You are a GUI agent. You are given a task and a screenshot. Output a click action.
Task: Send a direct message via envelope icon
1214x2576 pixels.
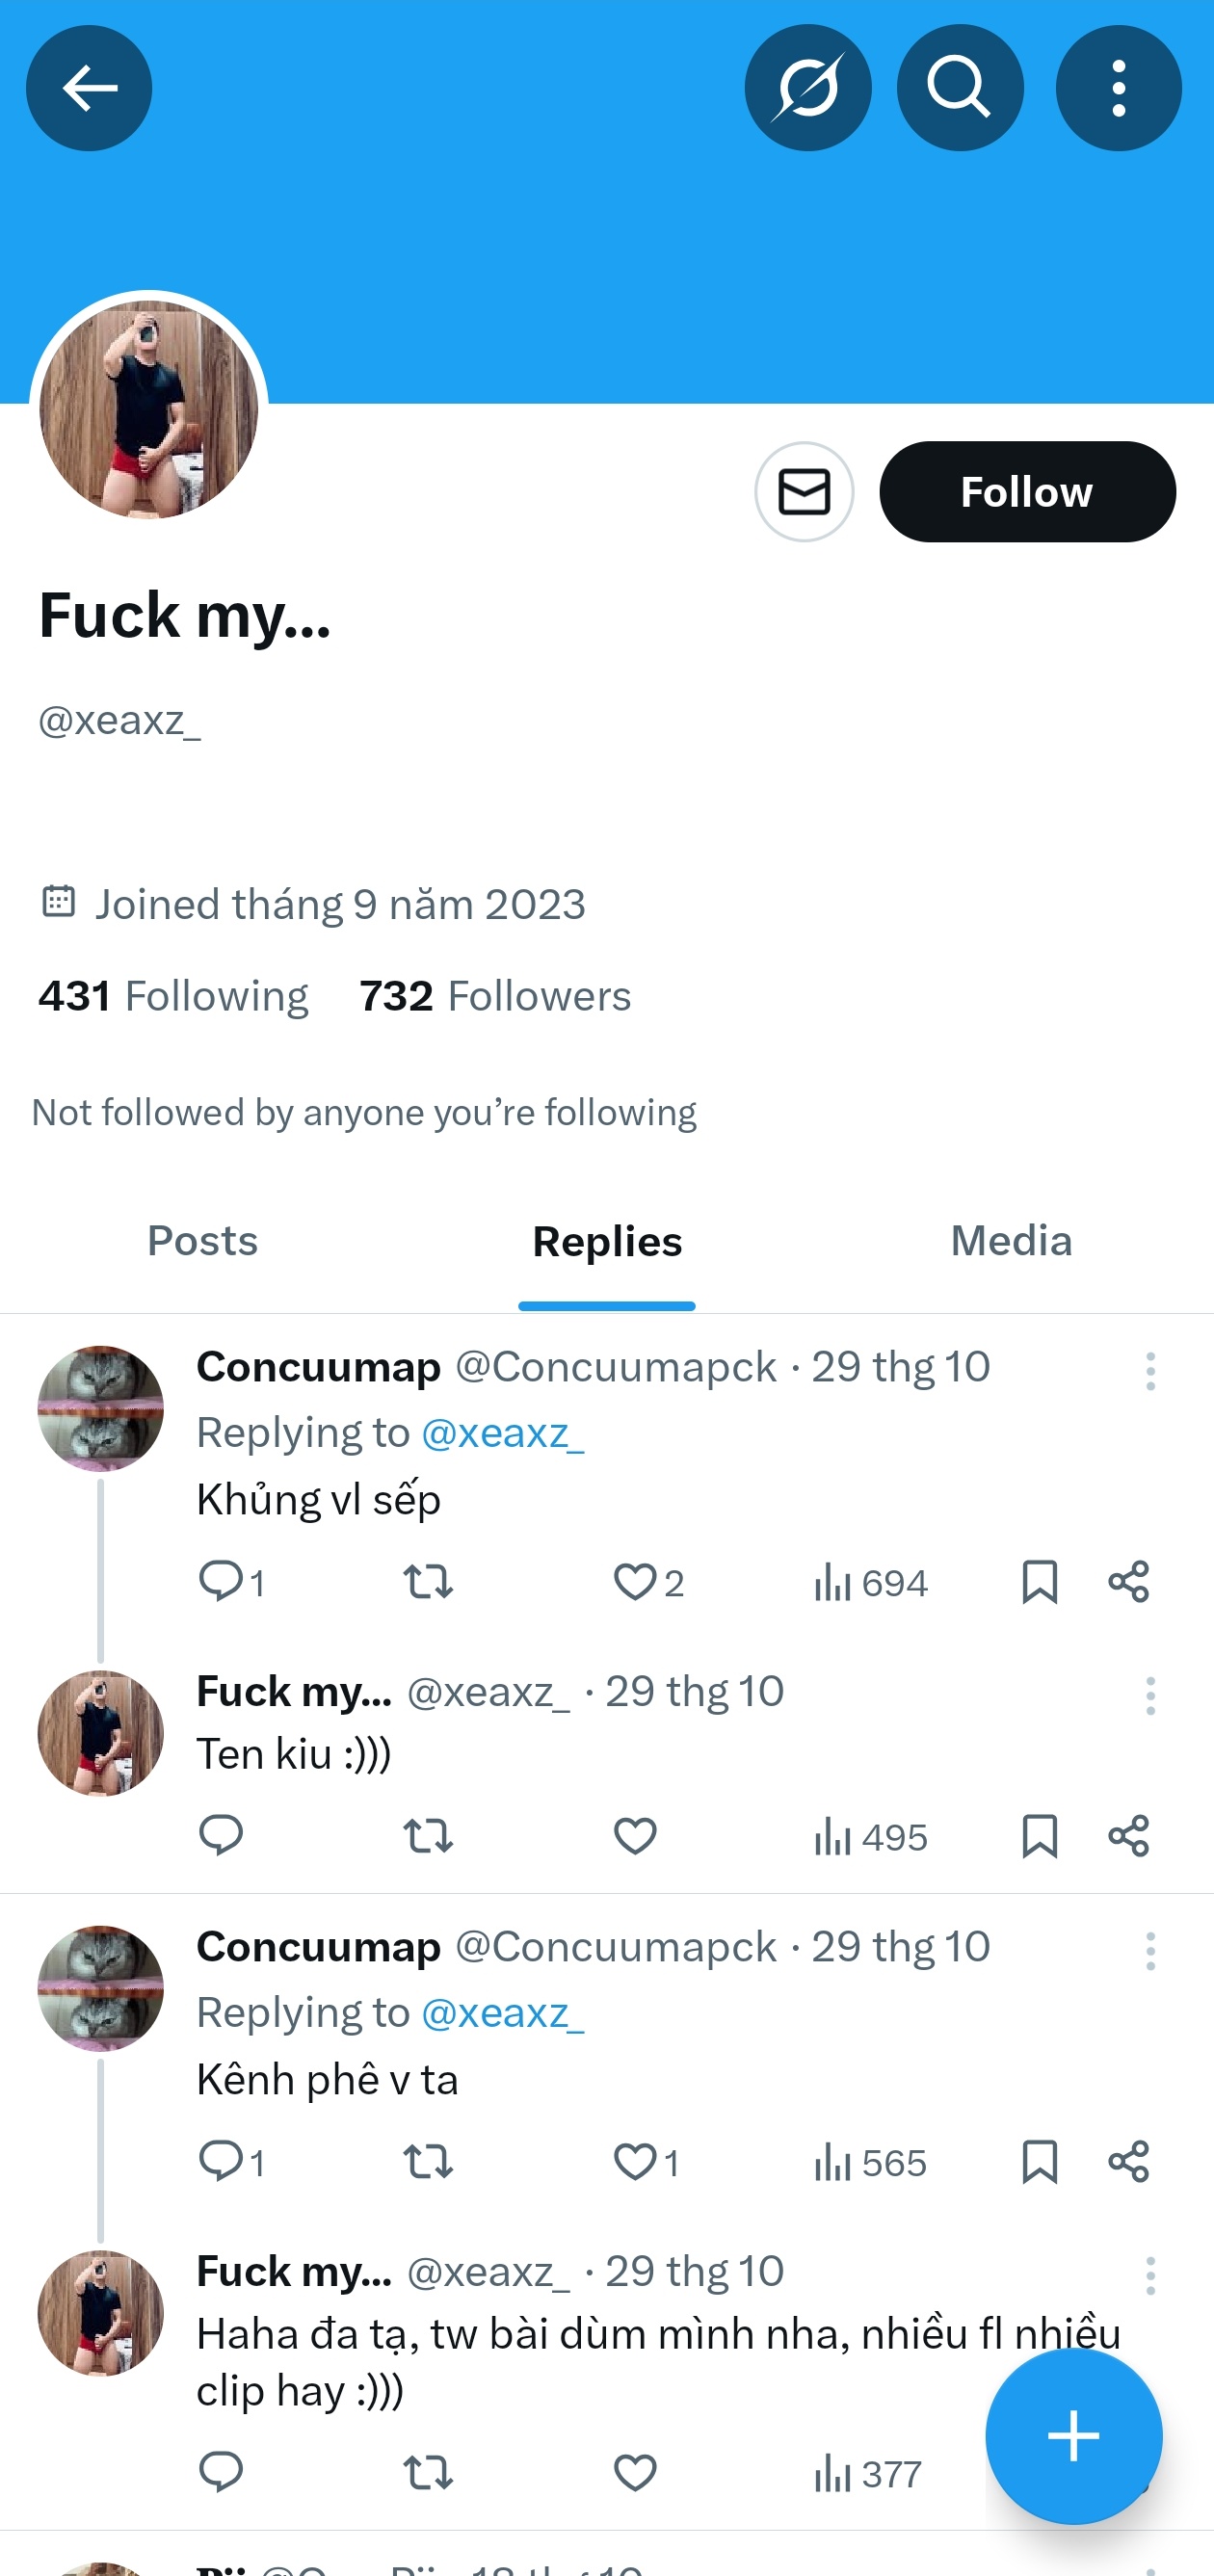click(803, 491)
